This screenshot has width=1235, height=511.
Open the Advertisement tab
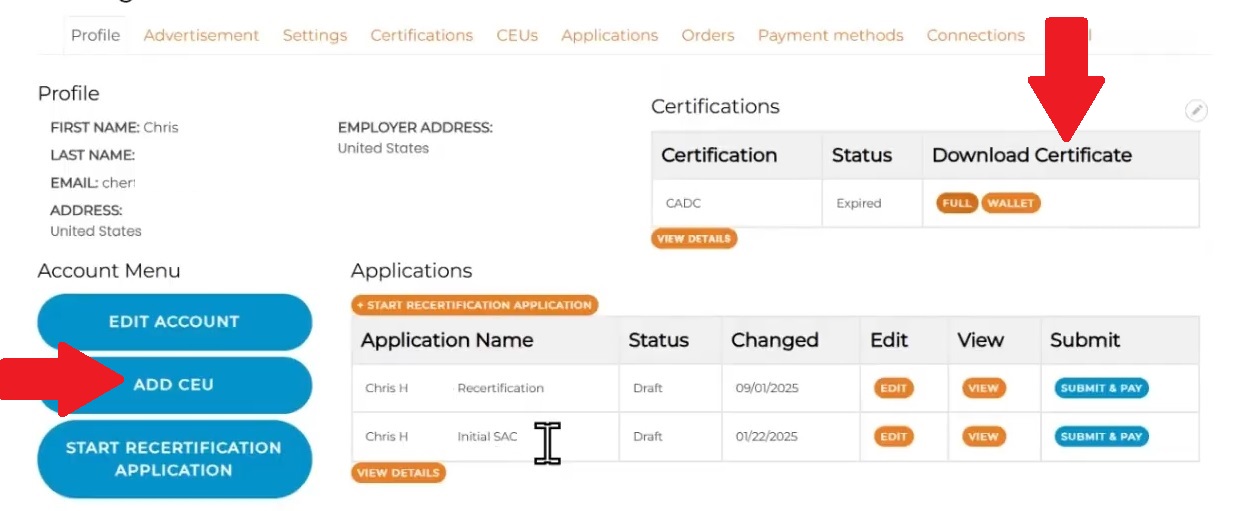click(201, 35)
